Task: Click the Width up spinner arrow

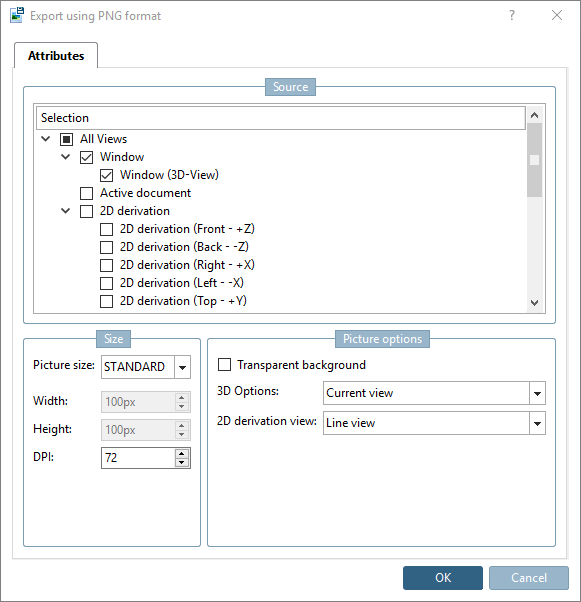Action: (182, 398)
